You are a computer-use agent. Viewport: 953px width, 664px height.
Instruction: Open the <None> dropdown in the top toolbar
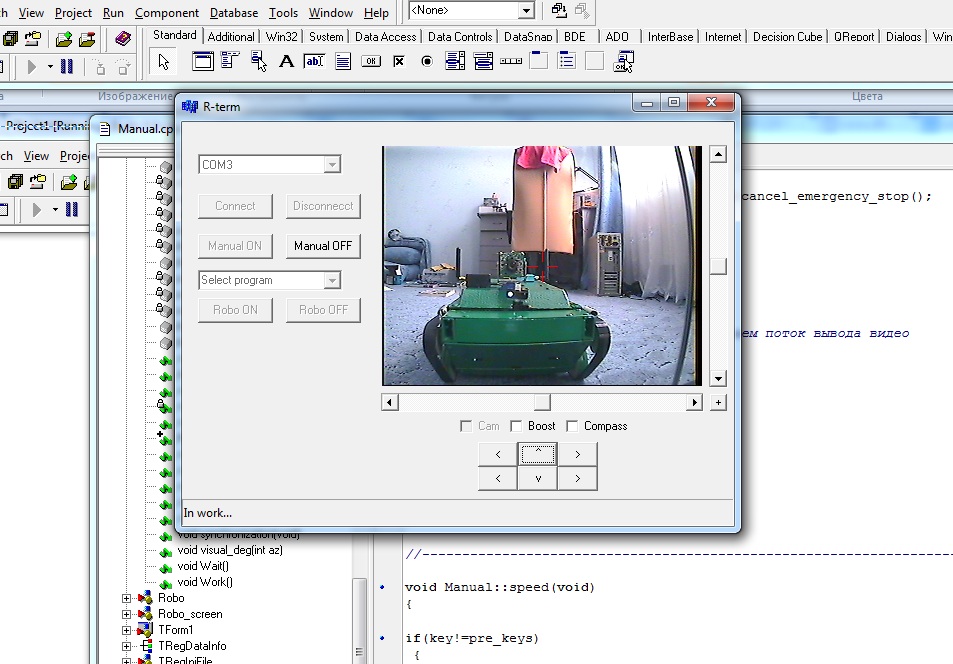pos(526,11)
